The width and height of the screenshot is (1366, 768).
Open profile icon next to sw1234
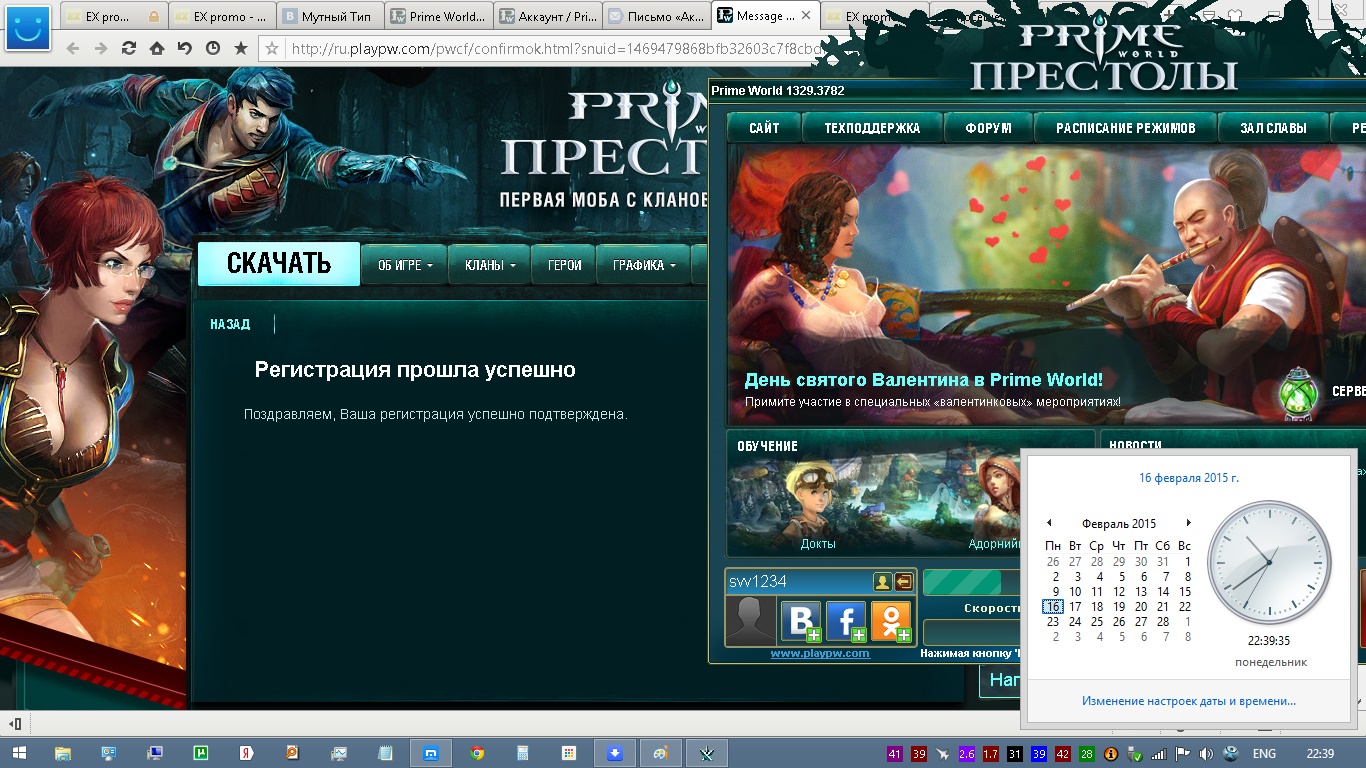[882, 581]
